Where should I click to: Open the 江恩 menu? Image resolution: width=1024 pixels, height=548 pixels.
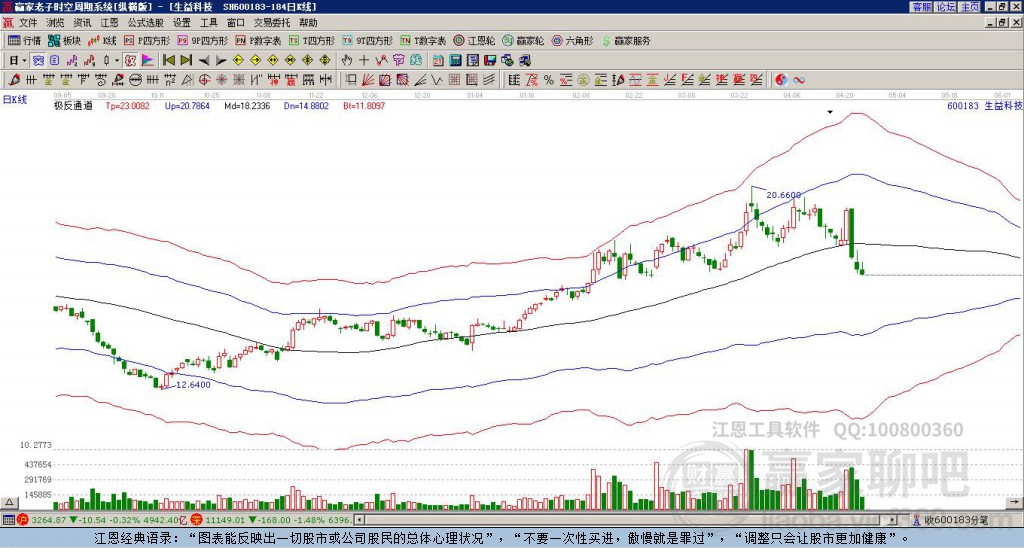click(110, 23)
